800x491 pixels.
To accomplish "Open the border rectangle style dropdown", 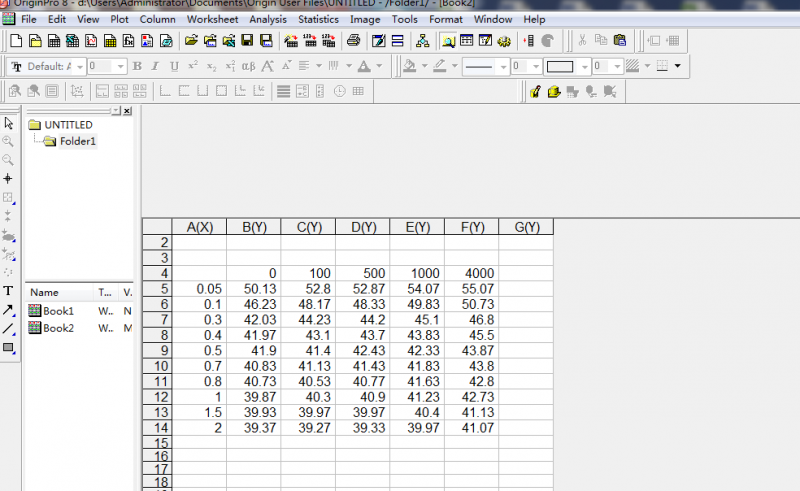I will pyautogui.click(x=584, y=67).
